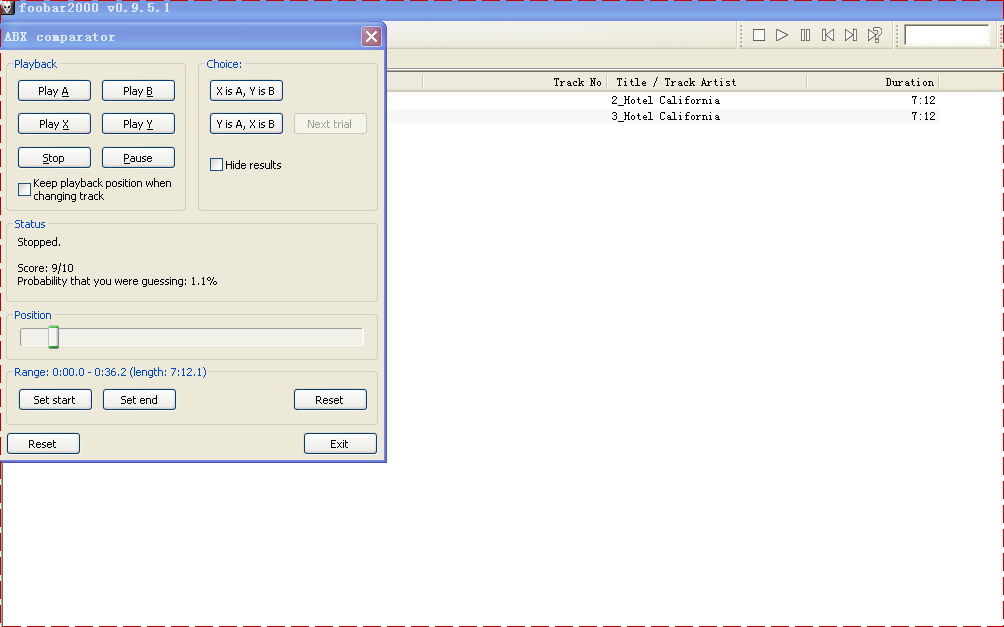
Task: Click 'Probability that you were guessing: 1.1%' text
Action: pyautogui.click(x=117, y=281)
